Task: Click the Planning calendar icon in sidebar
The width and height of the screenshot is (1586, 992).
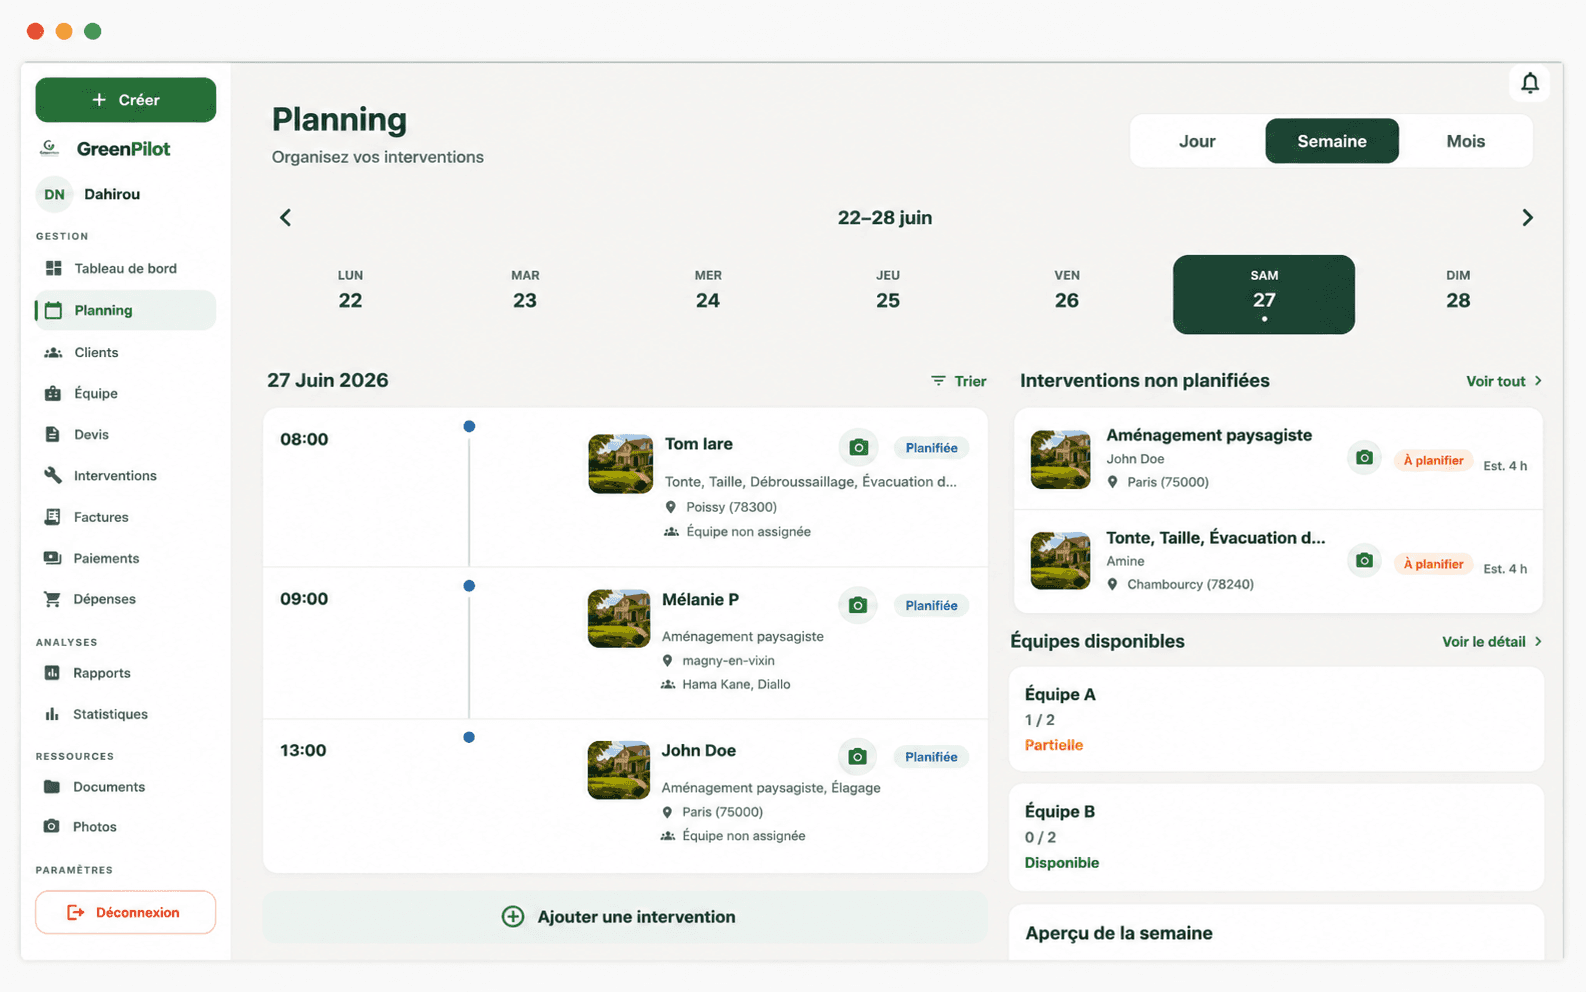Action: 53,310
